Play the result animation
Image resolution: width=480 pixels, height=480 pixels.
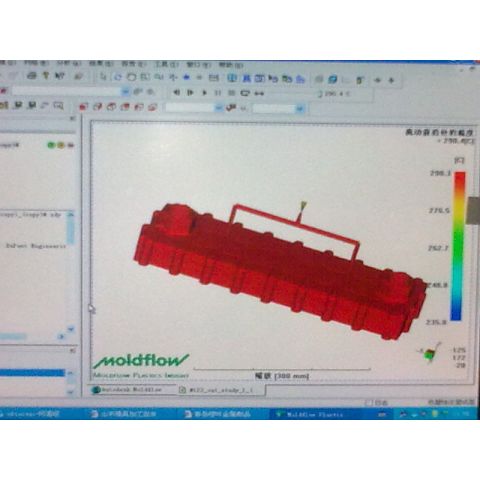coord(205,93)
